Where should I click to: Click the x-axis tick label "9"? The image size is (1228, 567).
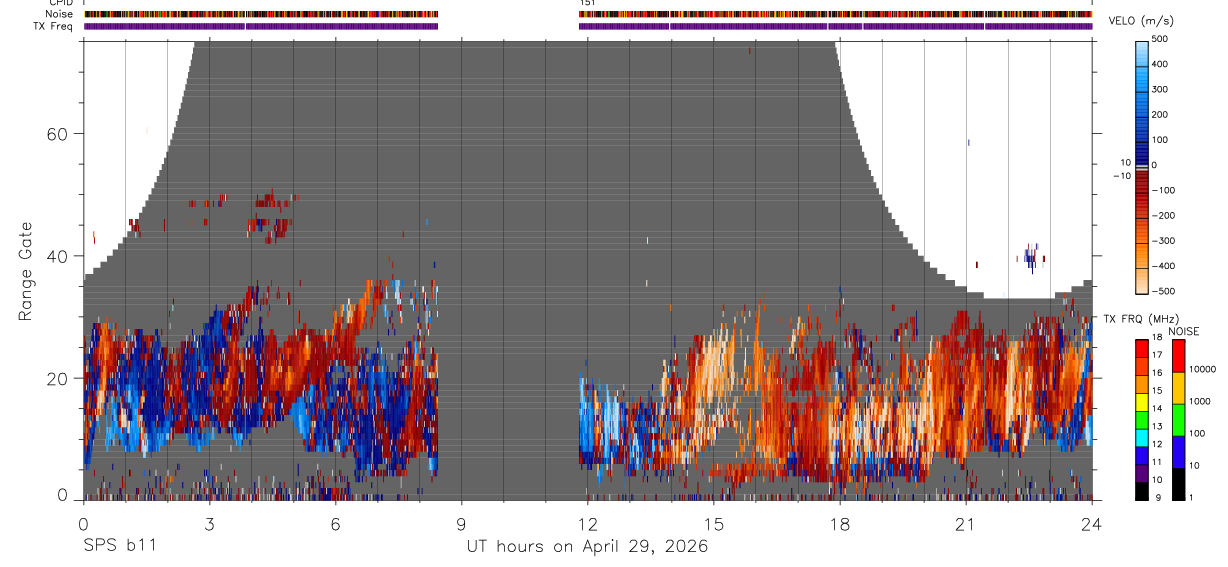coord(461,524)
